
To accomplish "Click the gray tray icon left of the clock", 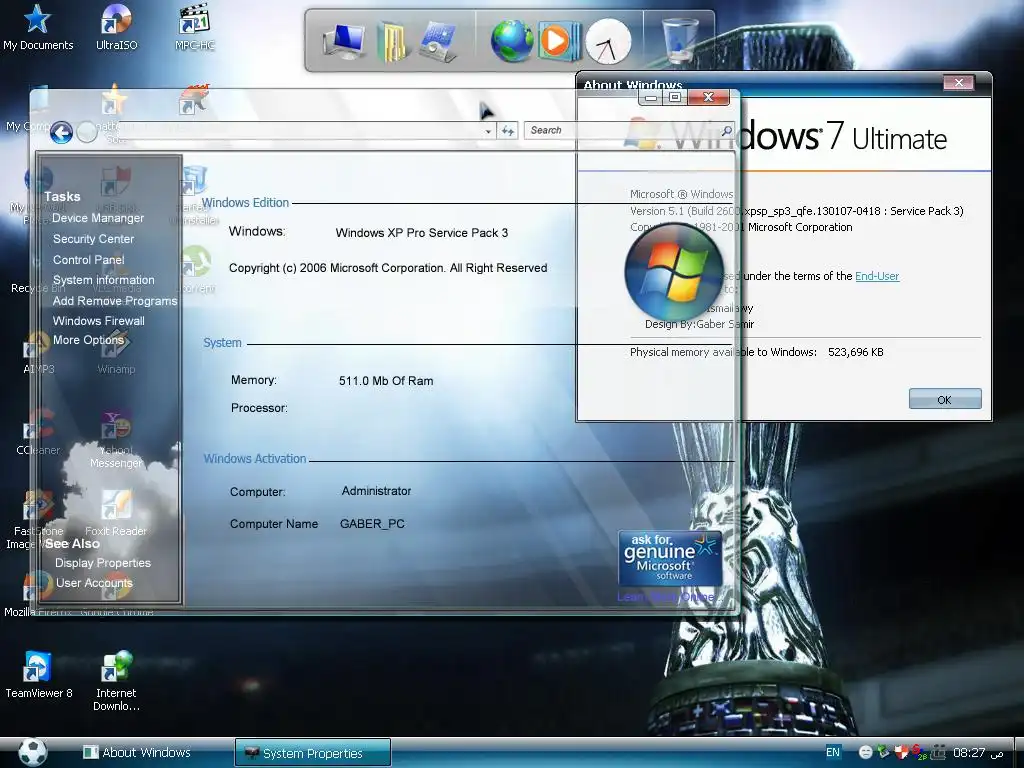I will [938, 753].
